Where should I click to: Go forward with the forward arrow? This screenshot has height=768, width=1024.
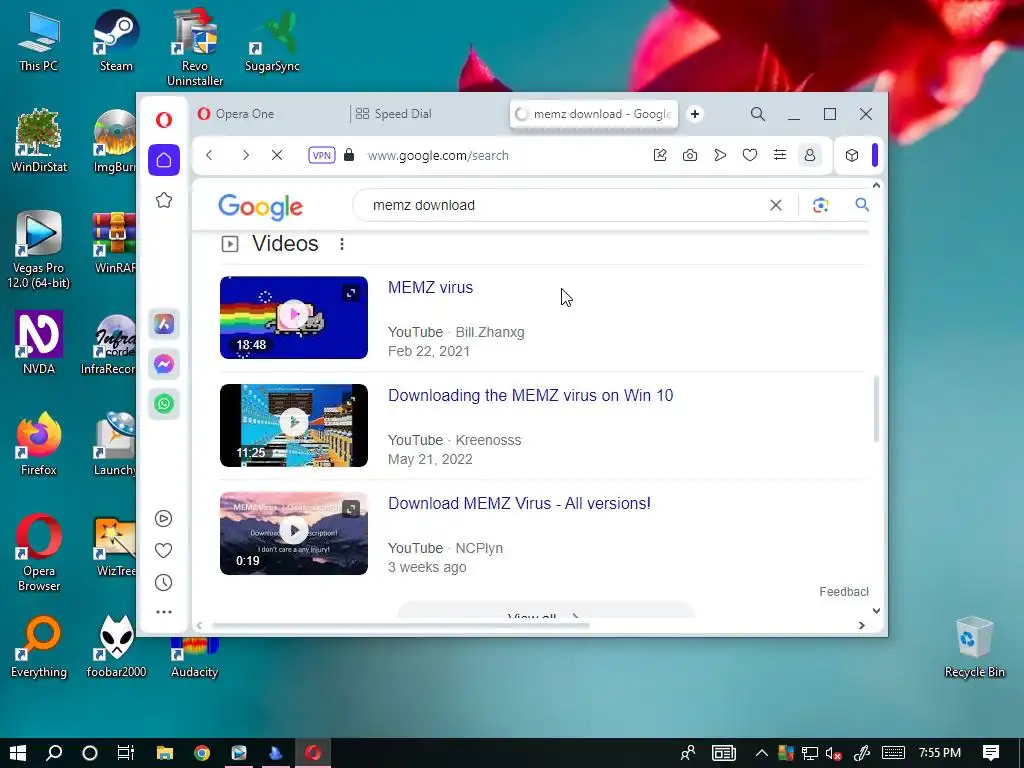click(x=246, y=155)
